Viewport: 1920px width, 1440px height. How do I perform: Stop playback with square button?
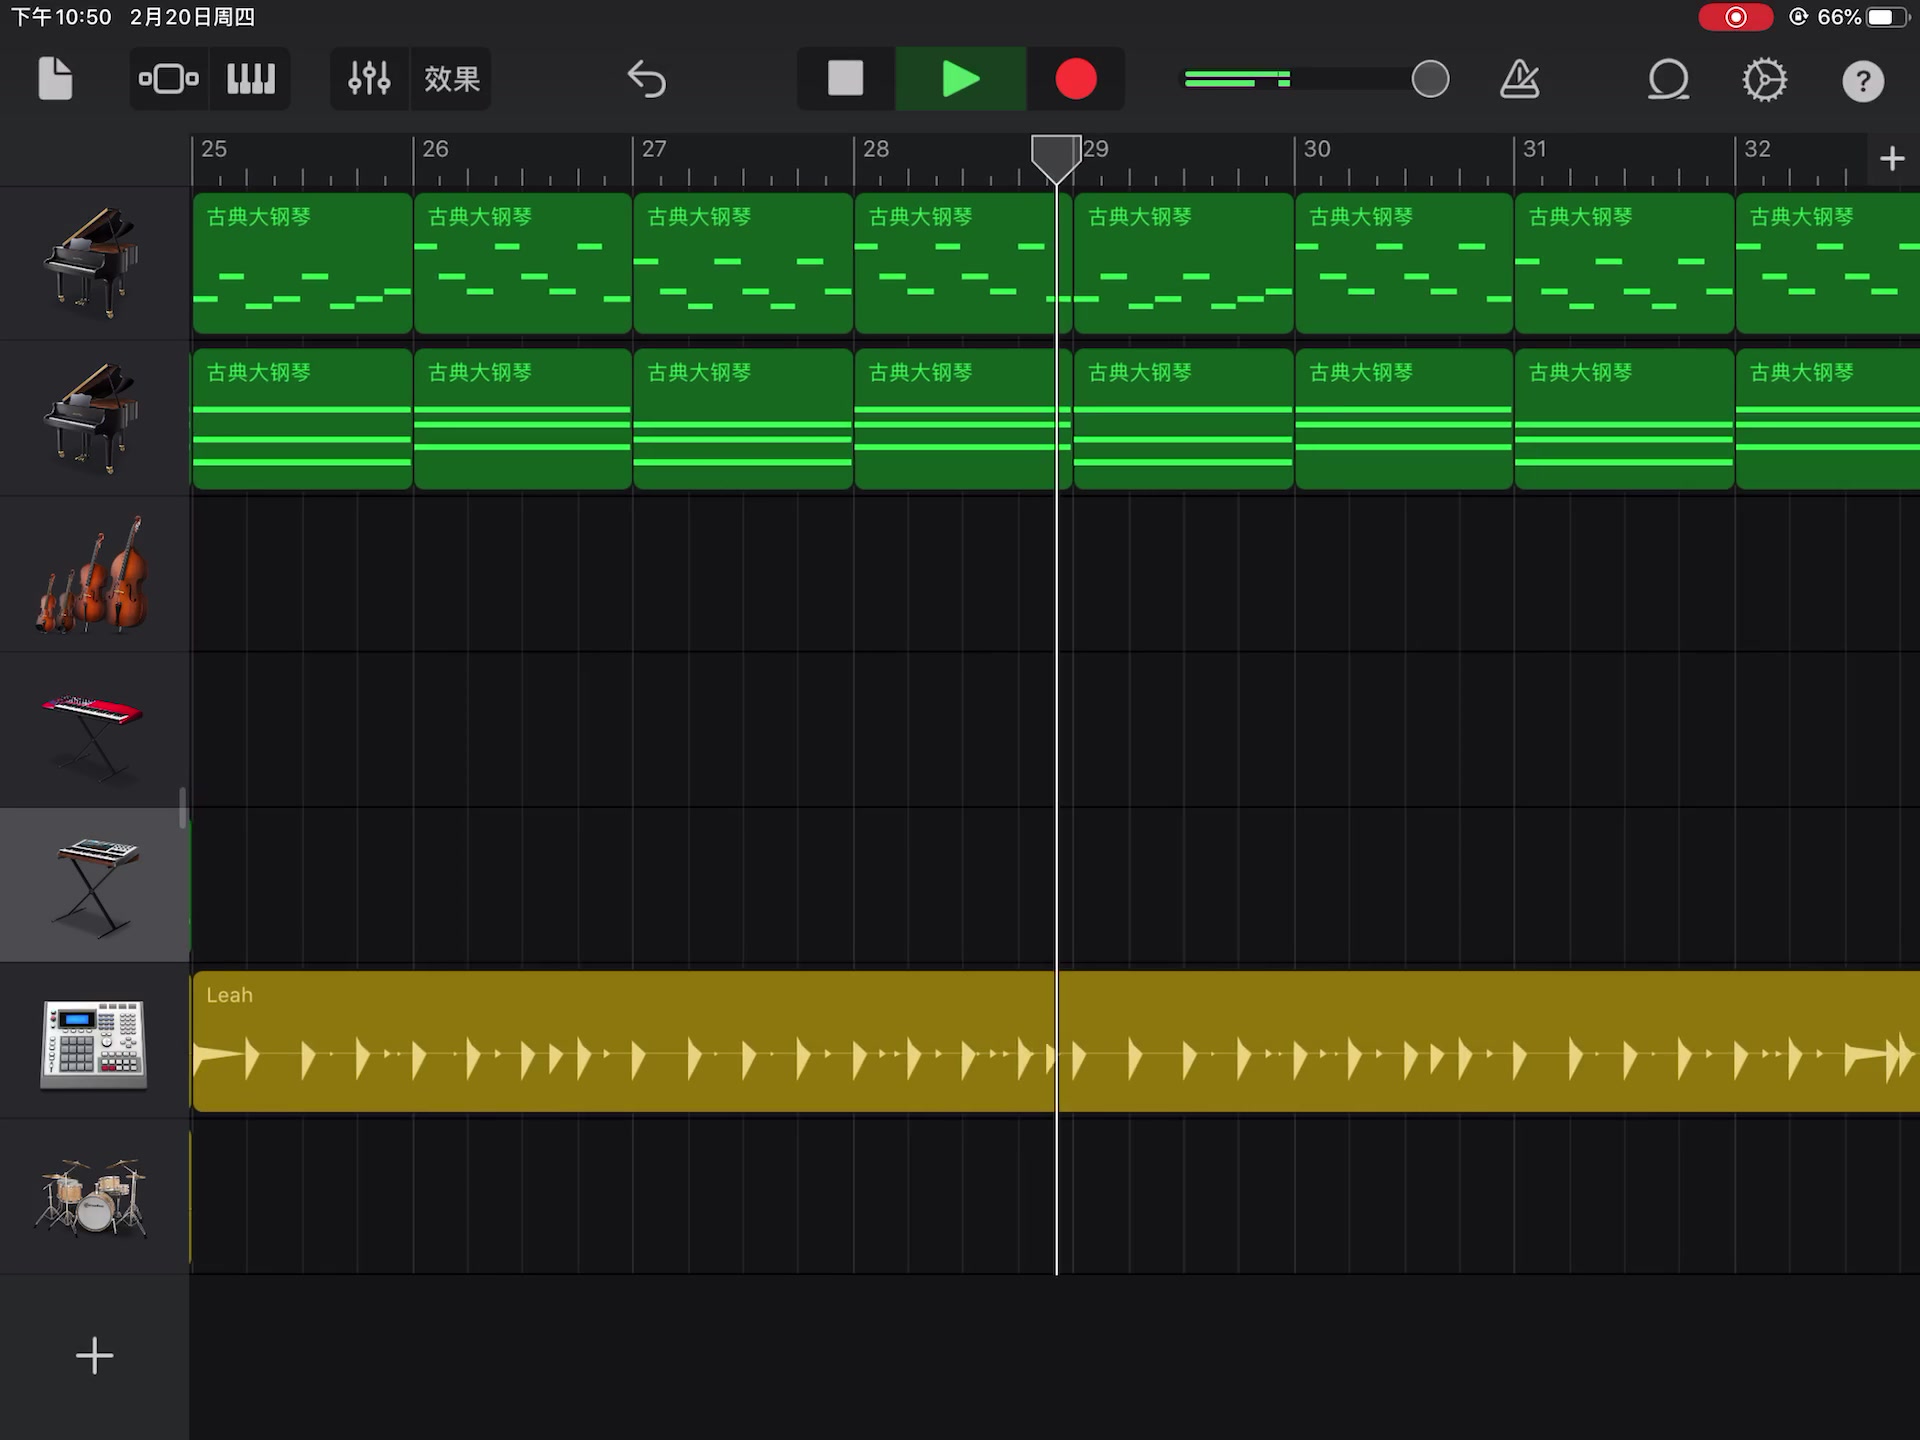coord(846,79)
